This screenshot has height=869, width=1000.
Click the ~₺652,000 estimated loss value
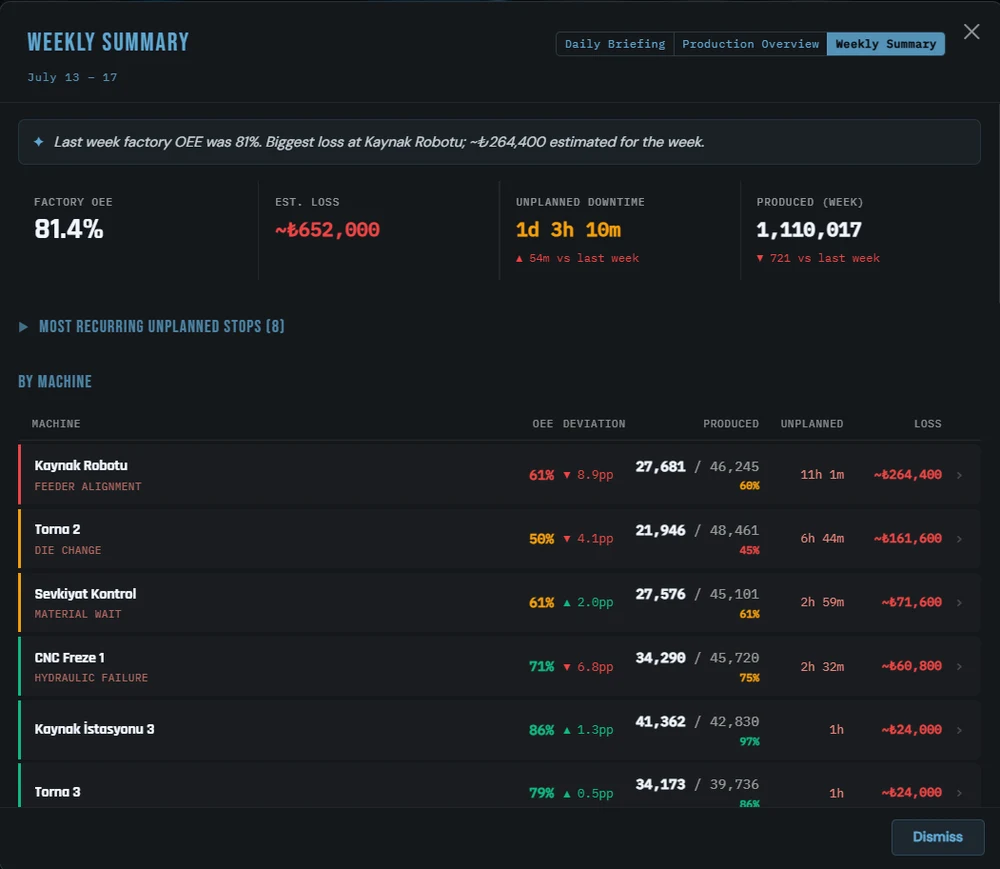pos(327,230)
